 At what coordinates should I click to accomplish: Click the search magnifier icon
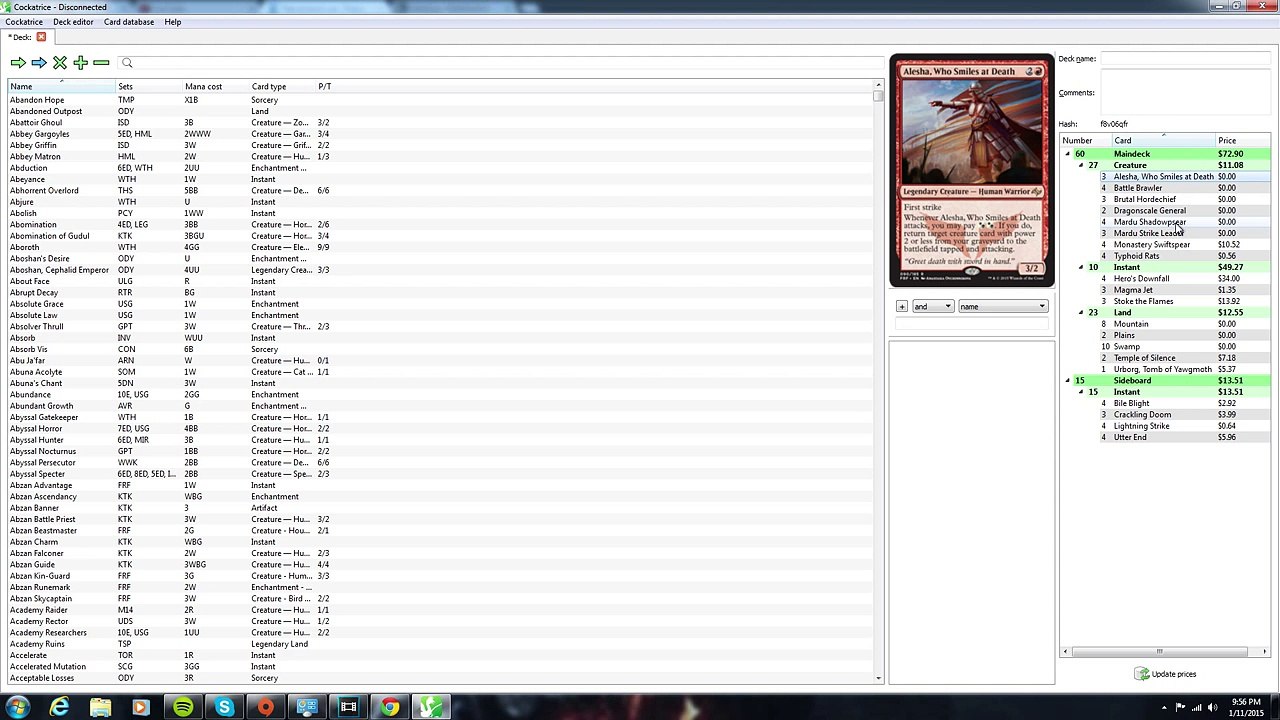[127, 63]
